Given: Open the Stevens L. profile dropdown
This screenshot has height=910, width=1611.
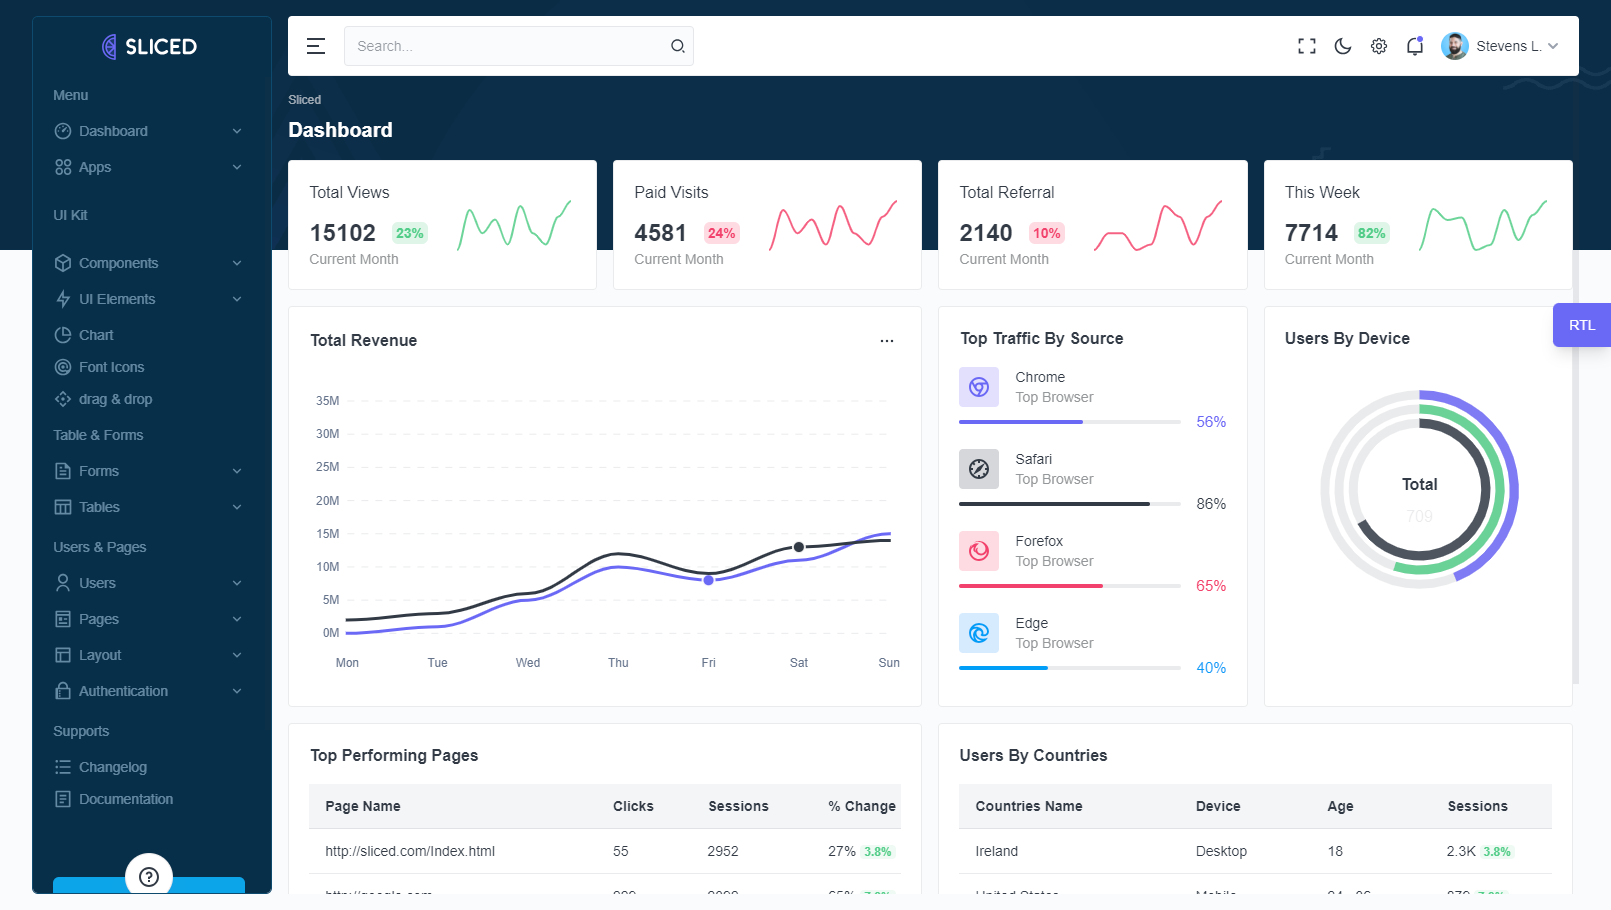Looking at the screenshot, I should [1499, 46].
